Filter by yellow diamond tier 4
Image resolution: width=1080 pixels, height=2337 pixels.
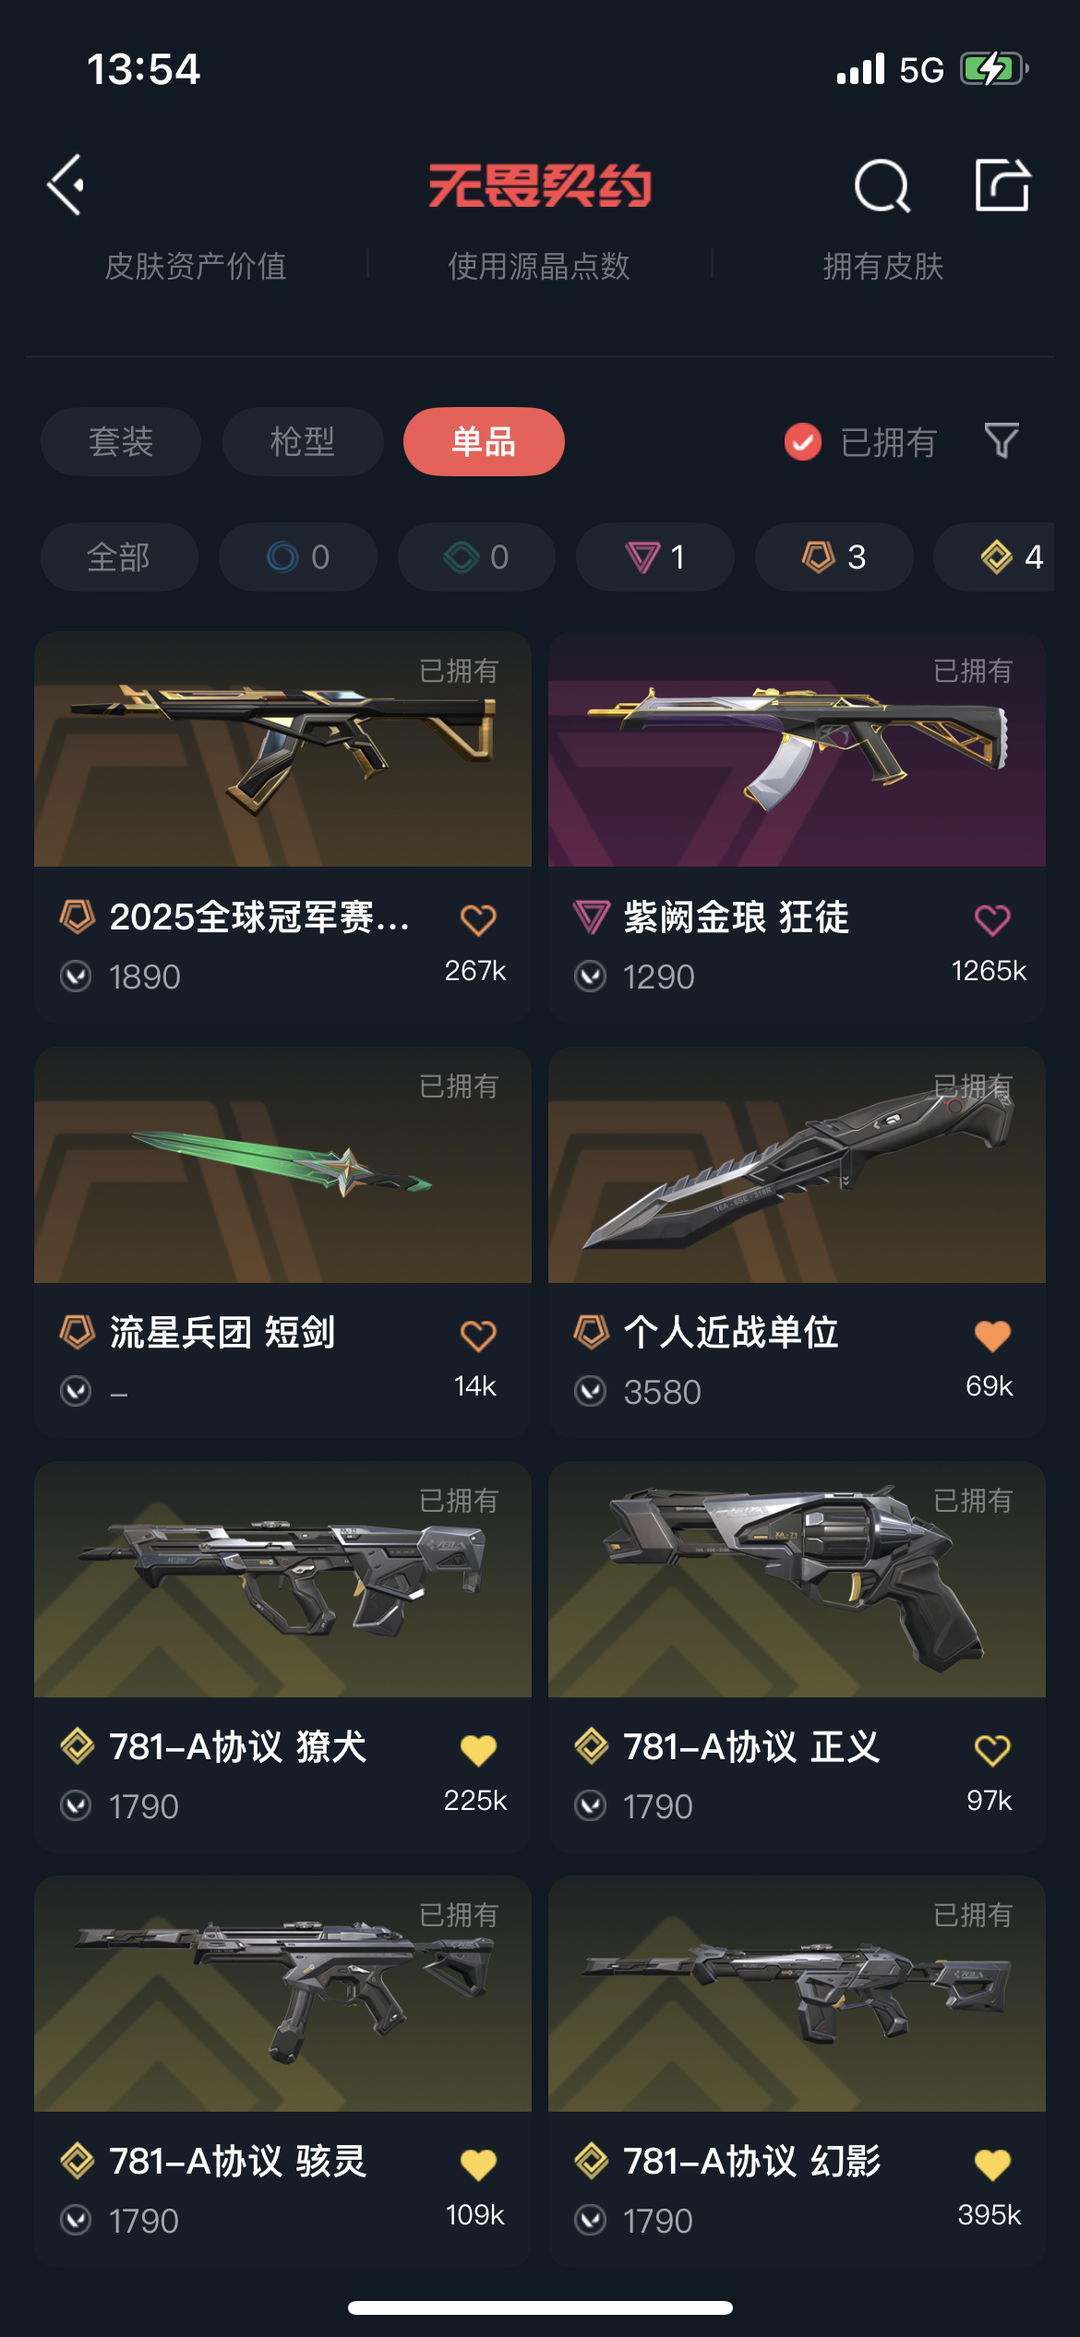tap(994, 557)
